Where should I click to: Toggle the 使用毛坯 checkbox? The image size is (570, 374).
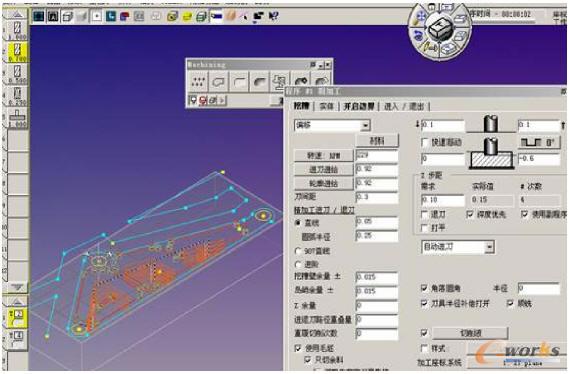pos(298,348)
